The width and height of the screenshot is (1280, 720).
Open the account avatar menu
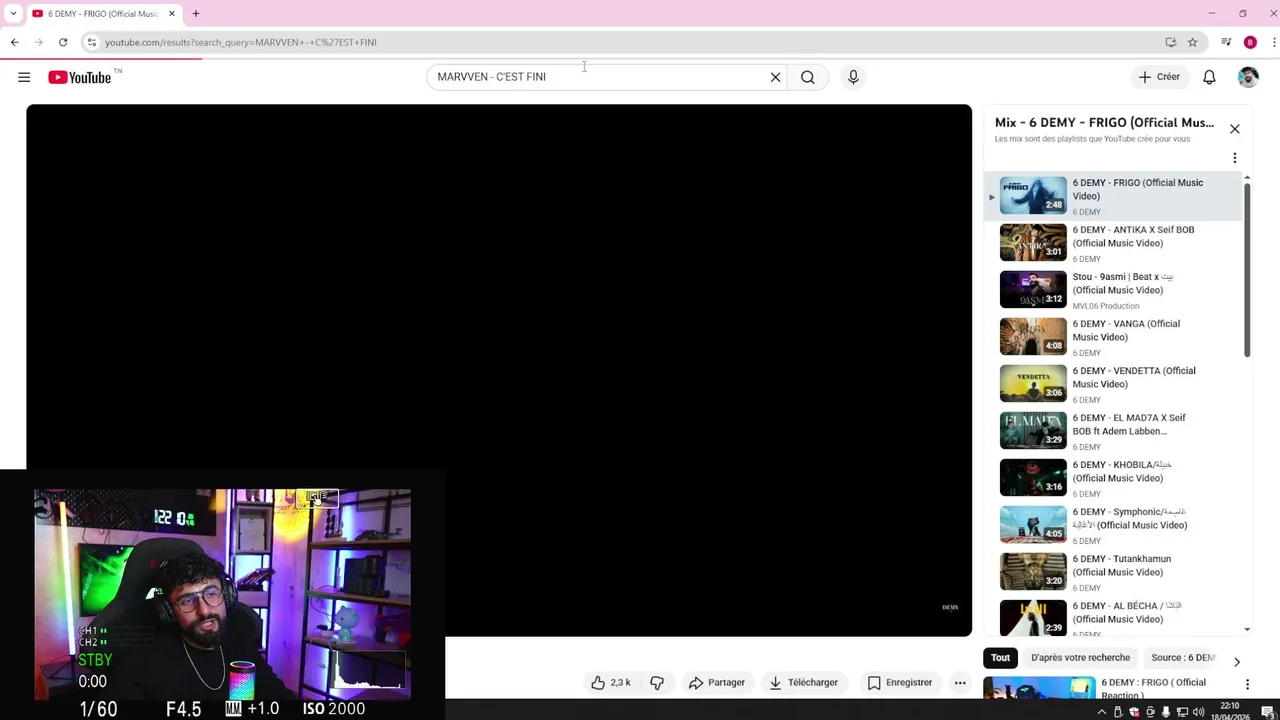click(1248, 77)
